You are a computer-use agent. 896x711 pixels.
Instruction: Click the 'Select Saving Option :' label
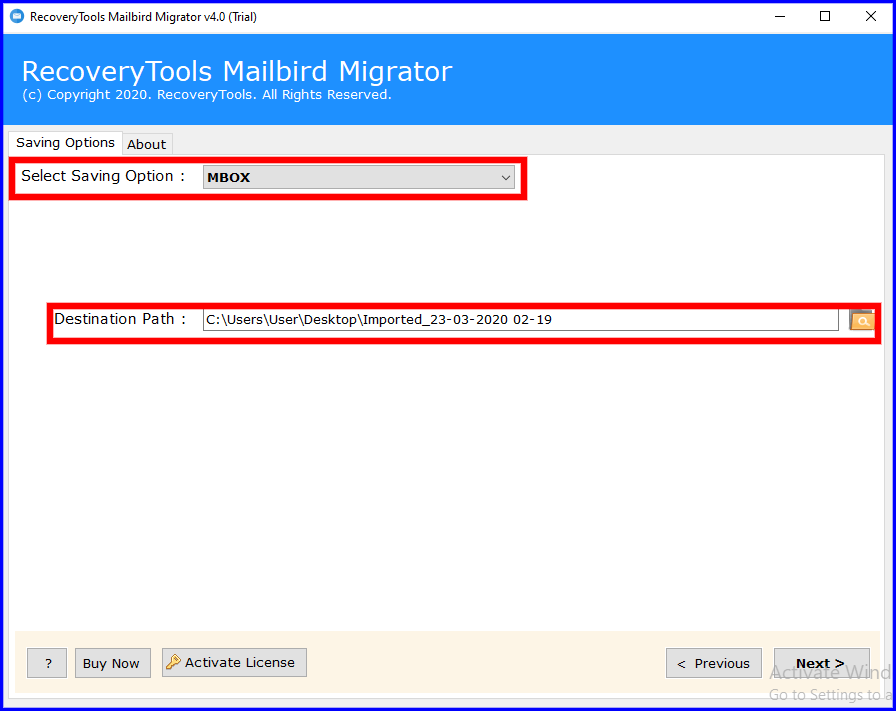[x=103, y=176]
